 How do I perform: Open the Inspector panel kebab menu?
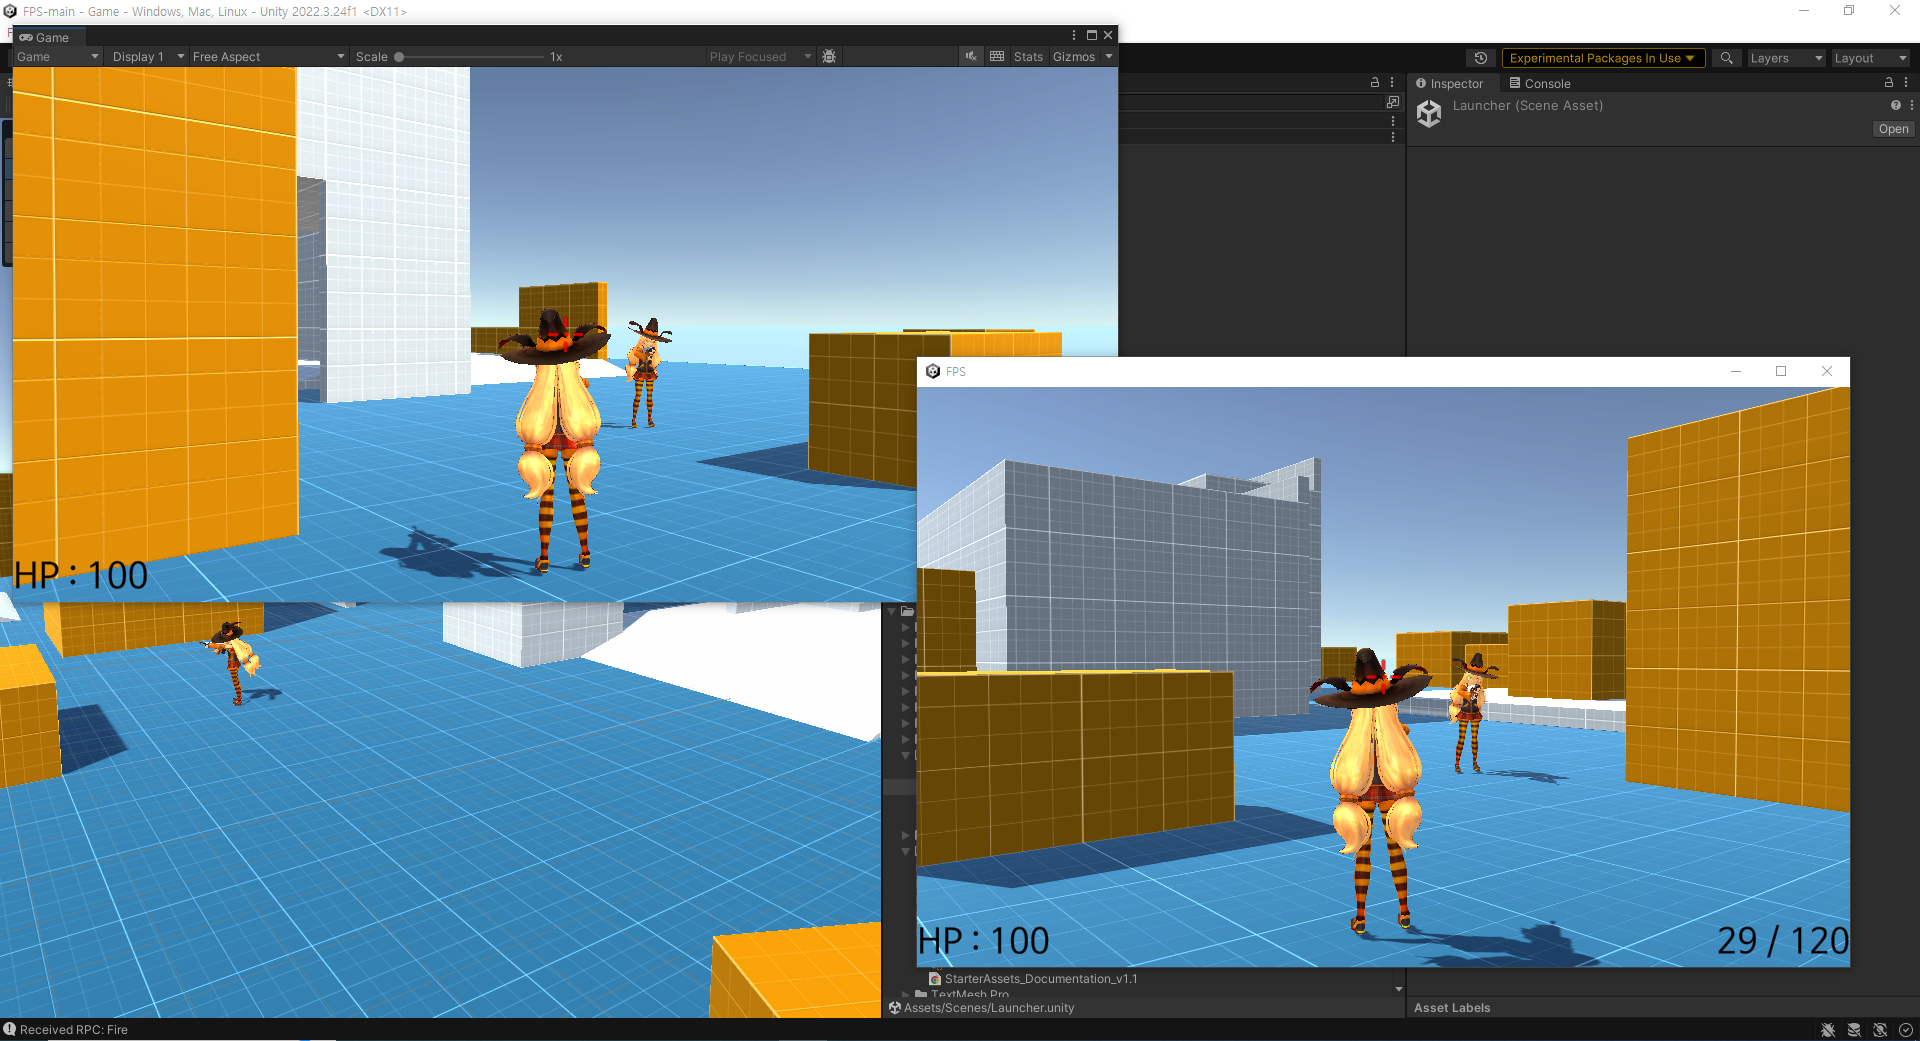1906,83
